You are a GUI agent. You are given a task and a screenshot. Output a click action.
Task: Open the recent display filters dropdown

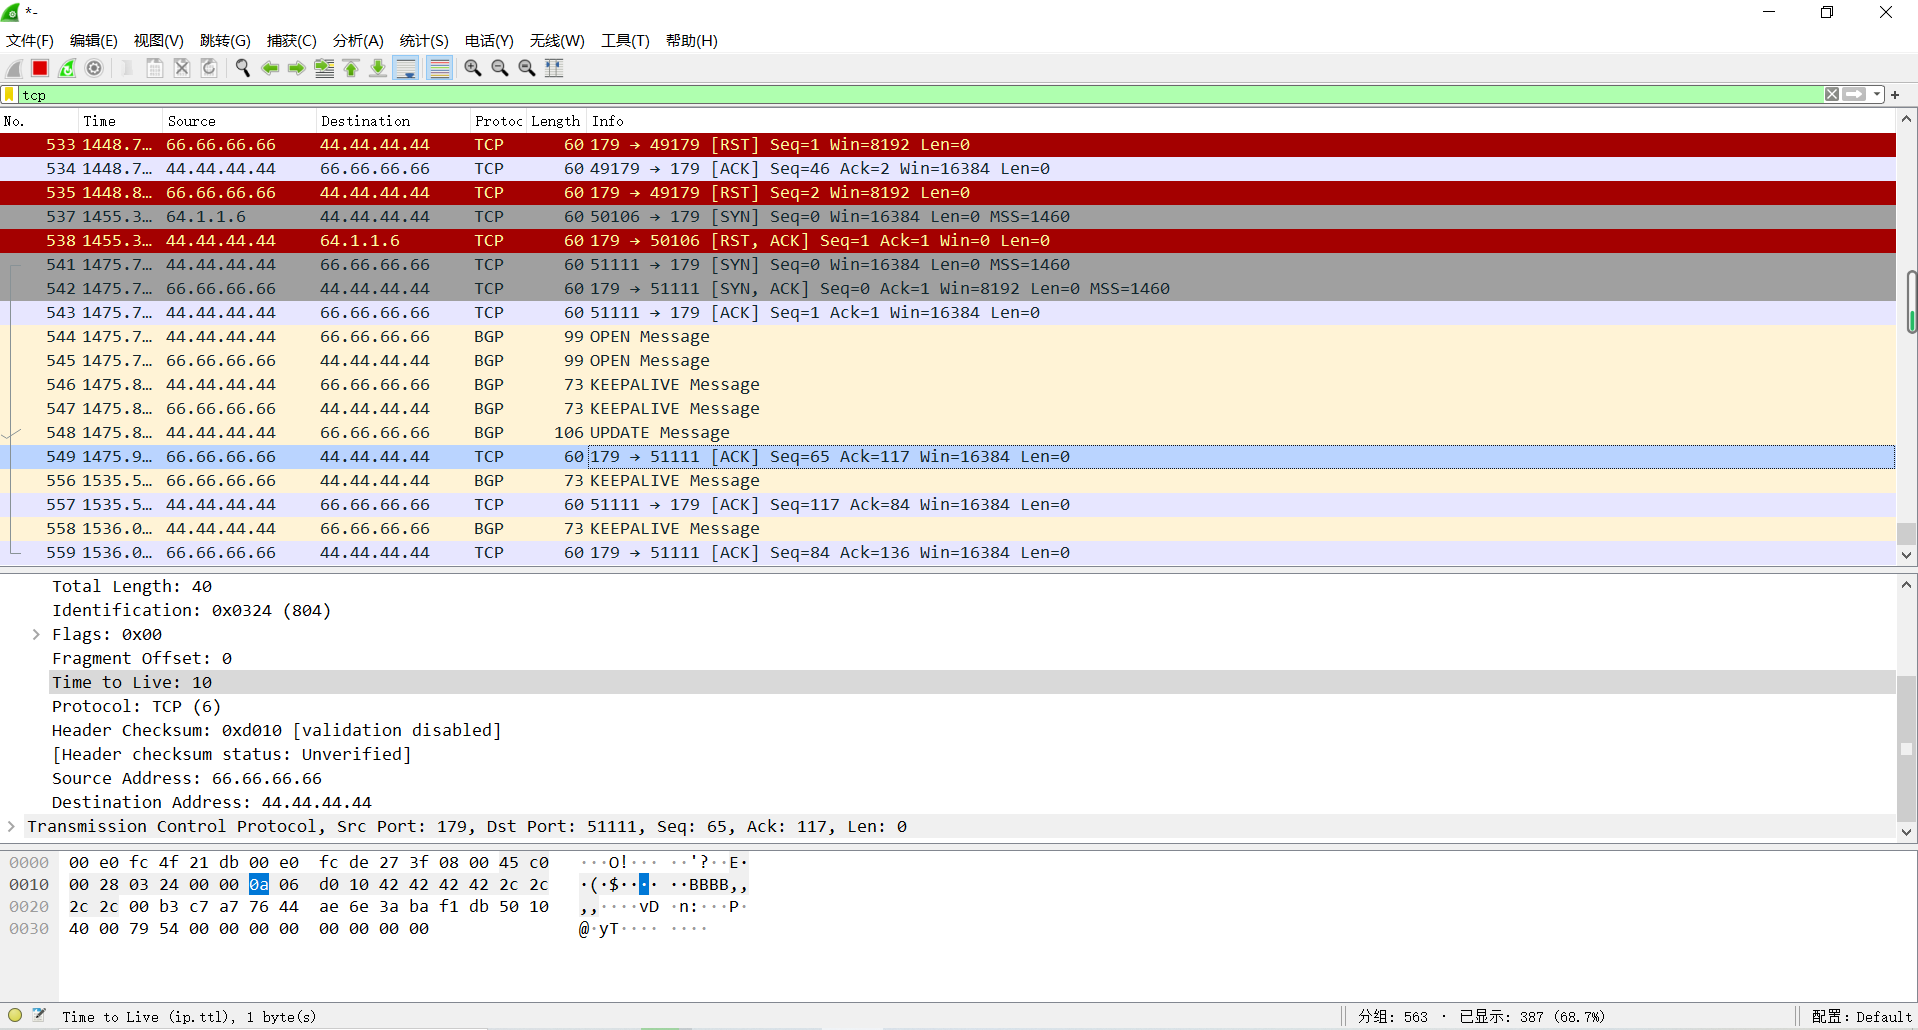[x=1877, y=94]
